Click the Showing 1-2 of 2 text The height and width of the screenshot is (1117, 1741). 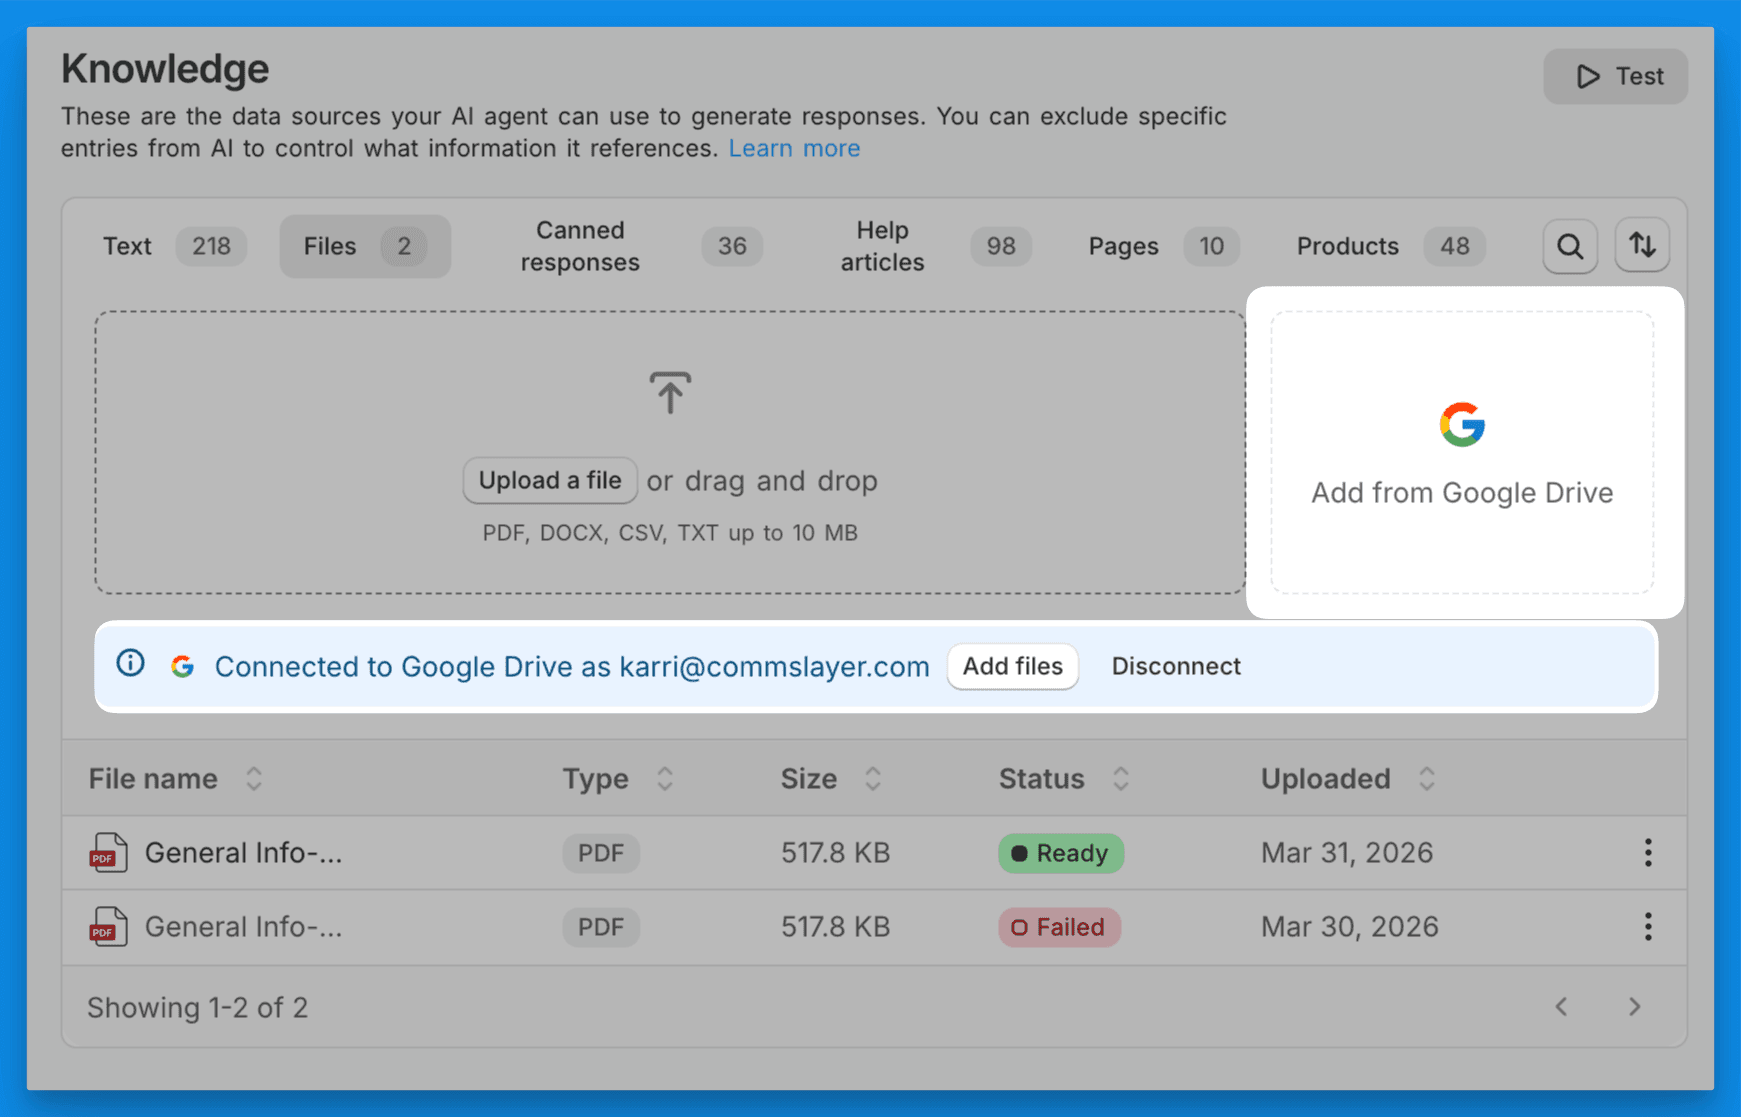click(198, 1008)
